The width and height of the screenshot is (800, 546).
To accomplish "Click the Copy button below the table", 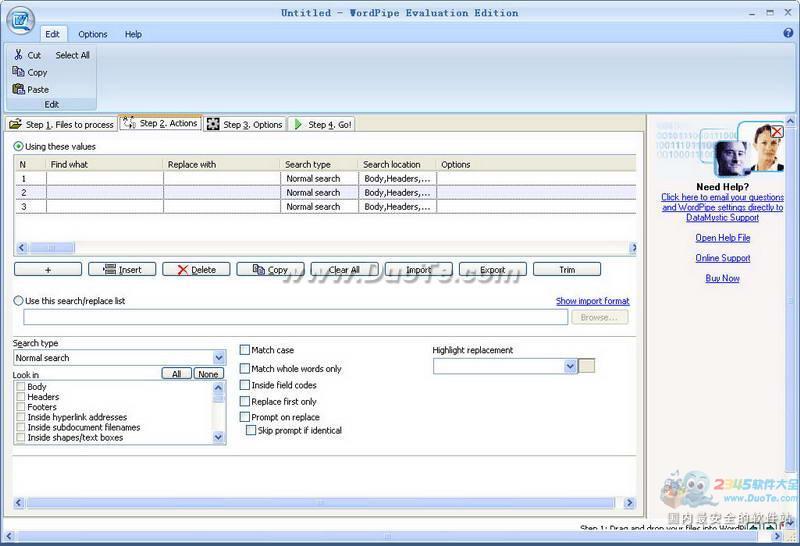I will [270, 269].
